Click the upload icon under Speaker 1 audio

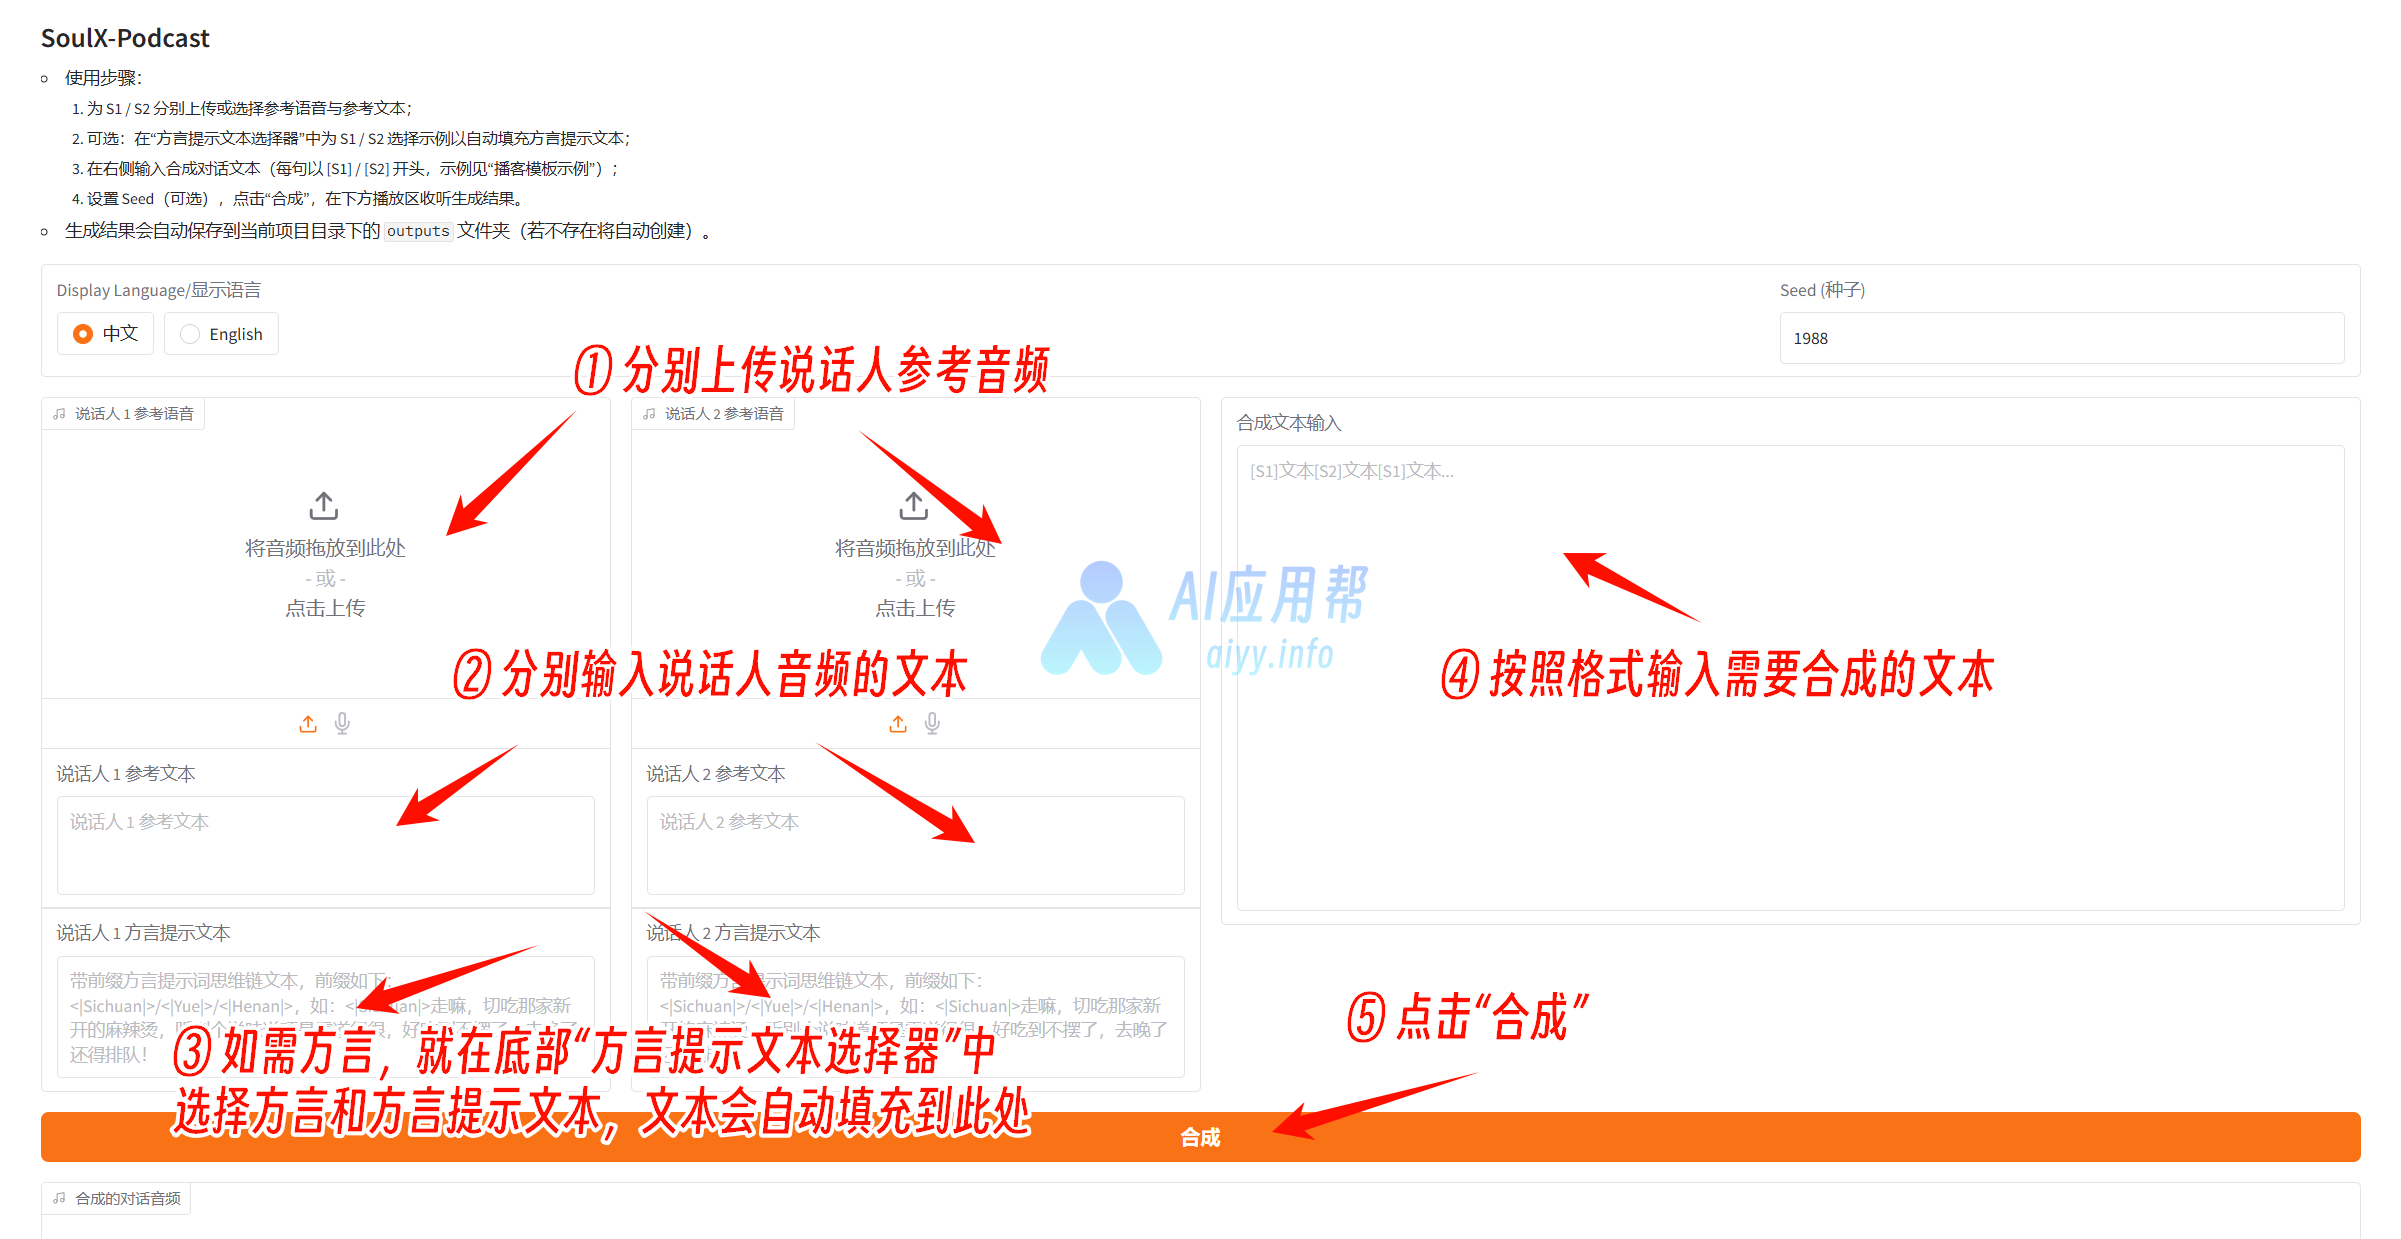click(308, 723)
